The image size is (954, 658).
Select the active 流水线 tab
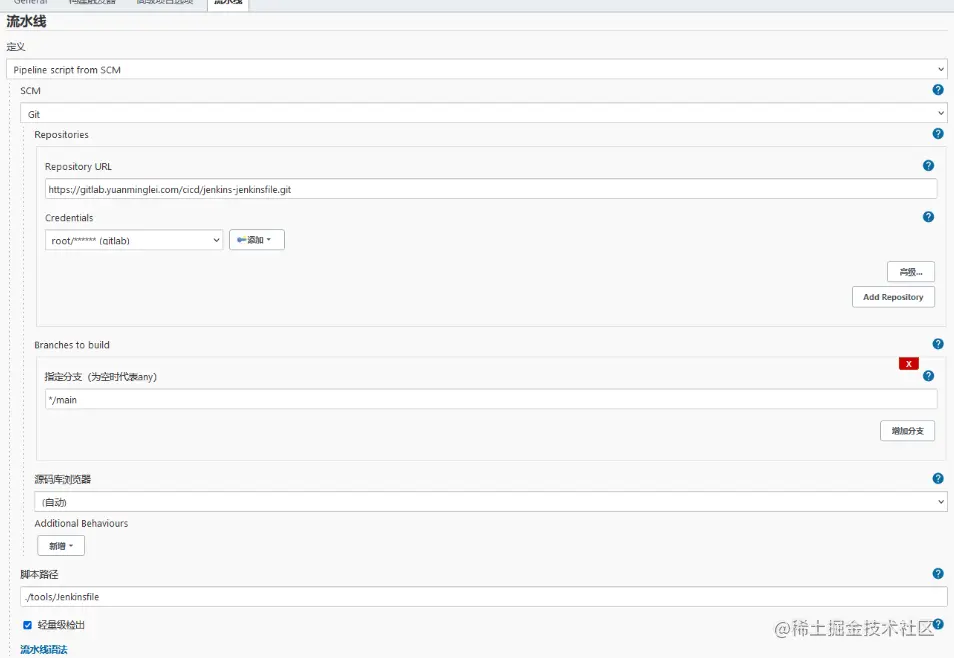click(x=228, y=3)
